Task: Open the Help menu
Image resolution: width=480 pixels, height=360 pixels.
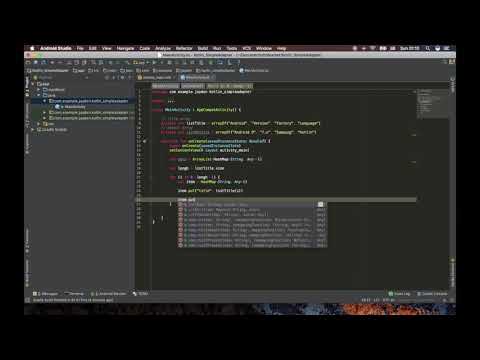Action: click(282, 48)
